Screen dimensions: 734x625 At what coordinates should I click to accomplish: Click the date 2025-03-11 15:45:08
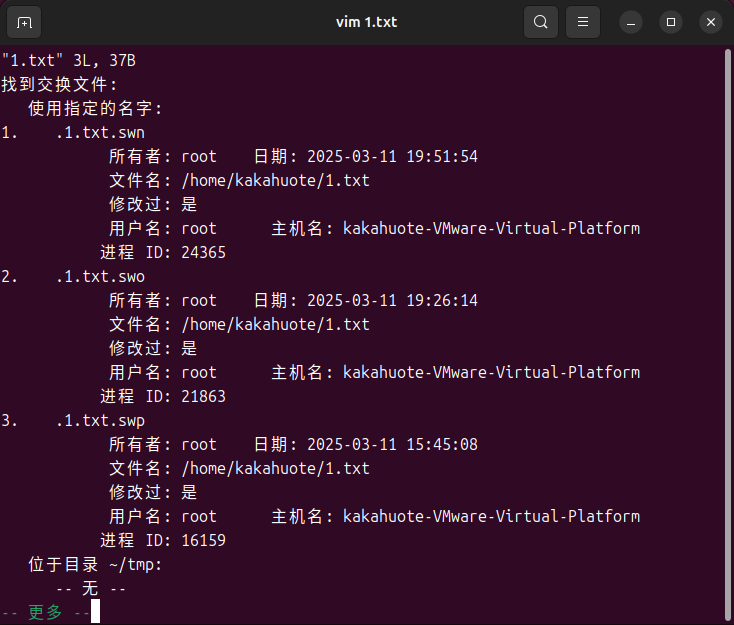(392, 445)
